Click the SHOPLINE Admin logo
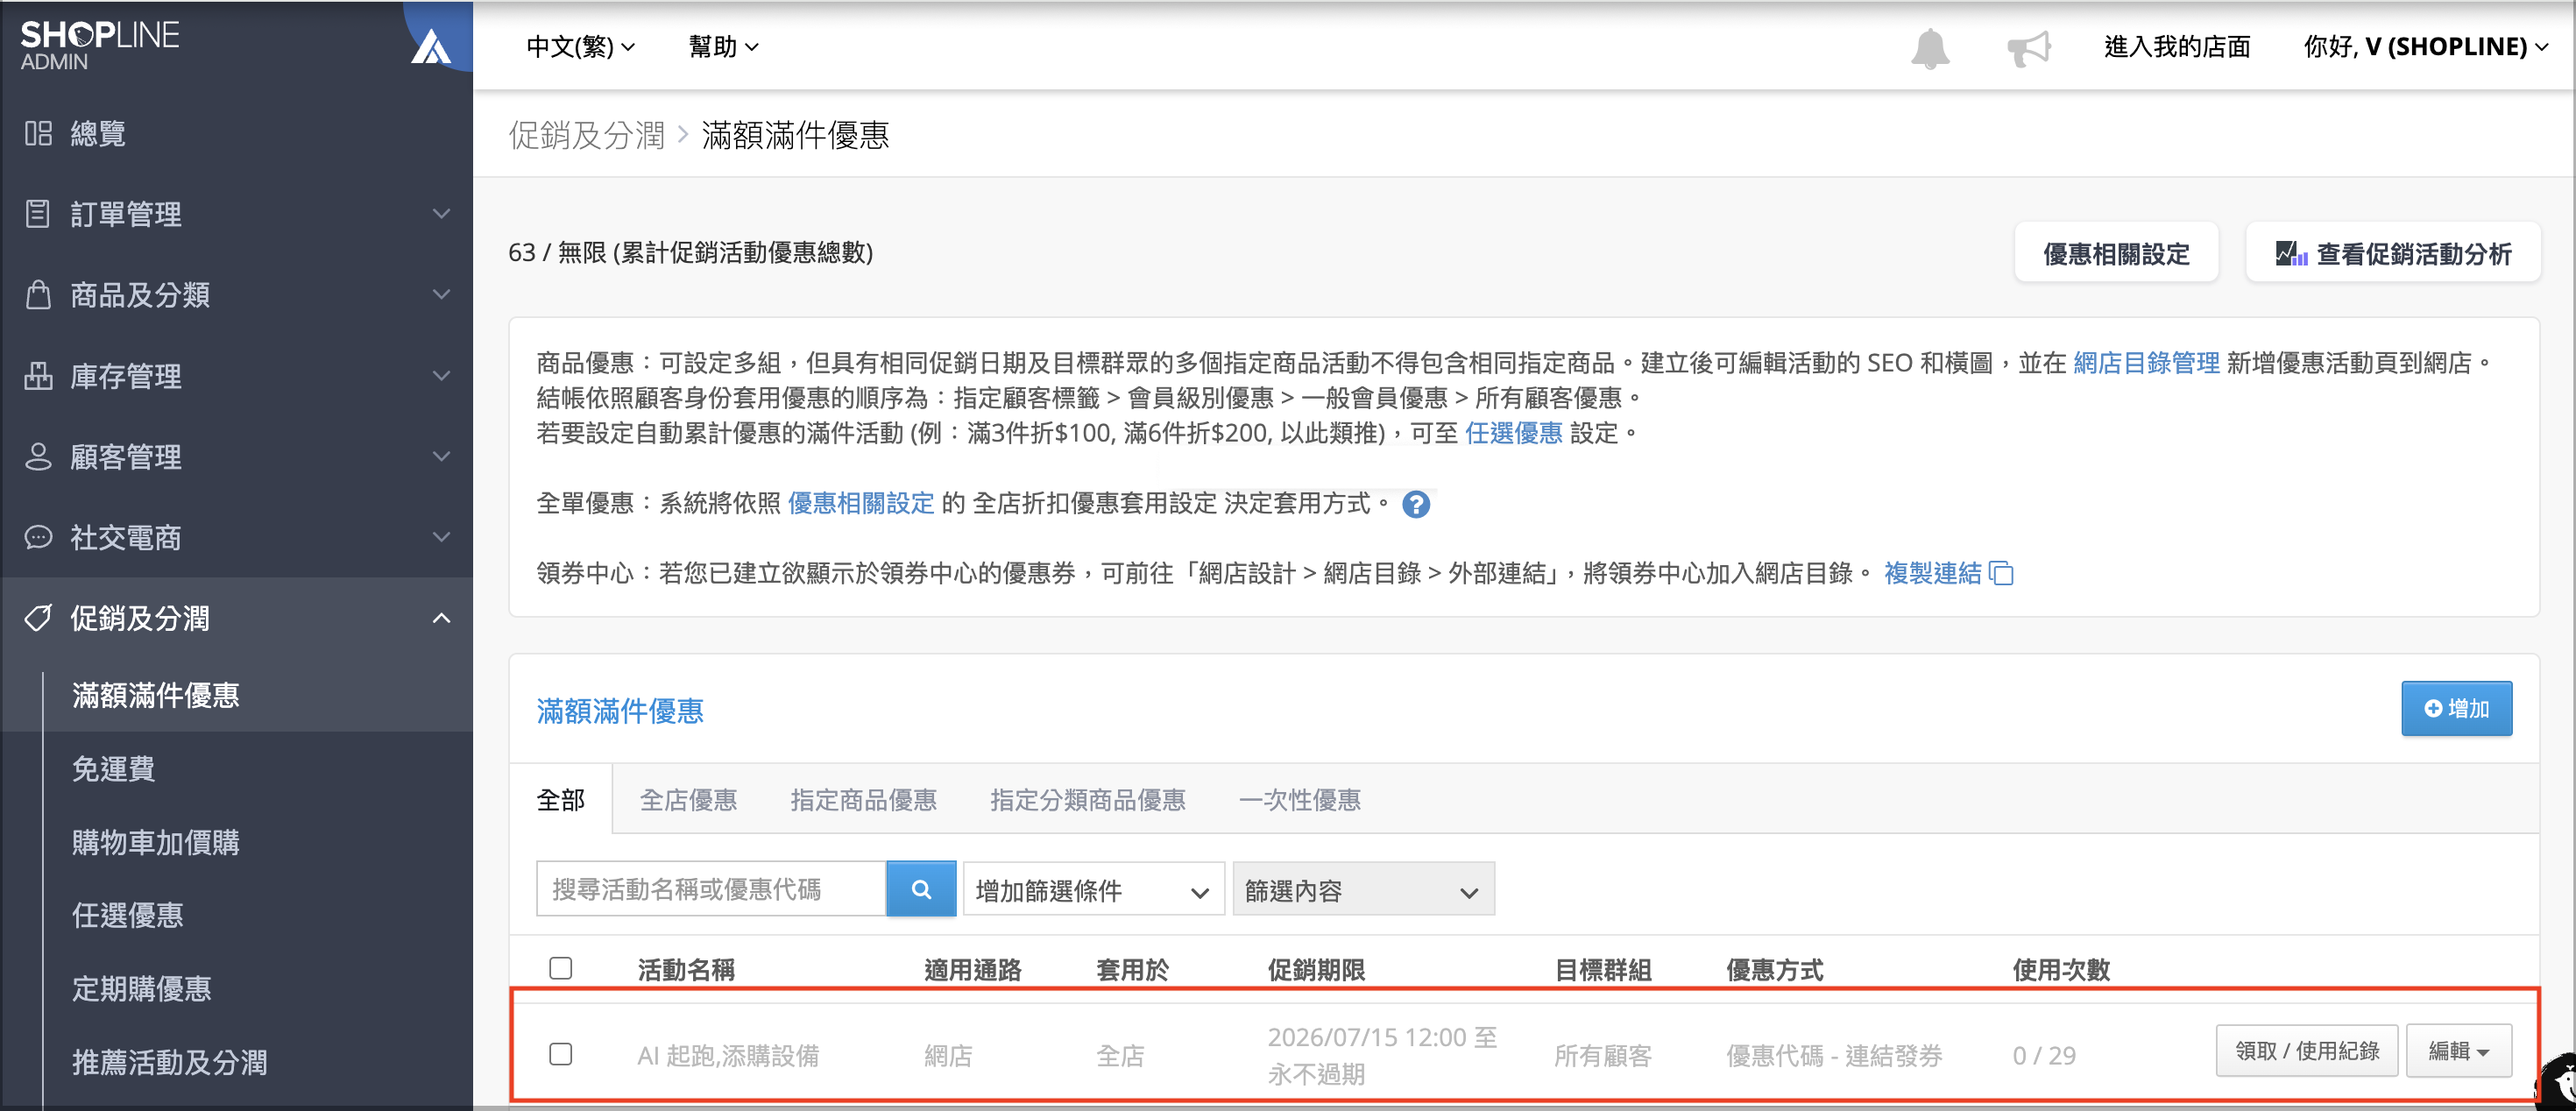 (100, 45)
